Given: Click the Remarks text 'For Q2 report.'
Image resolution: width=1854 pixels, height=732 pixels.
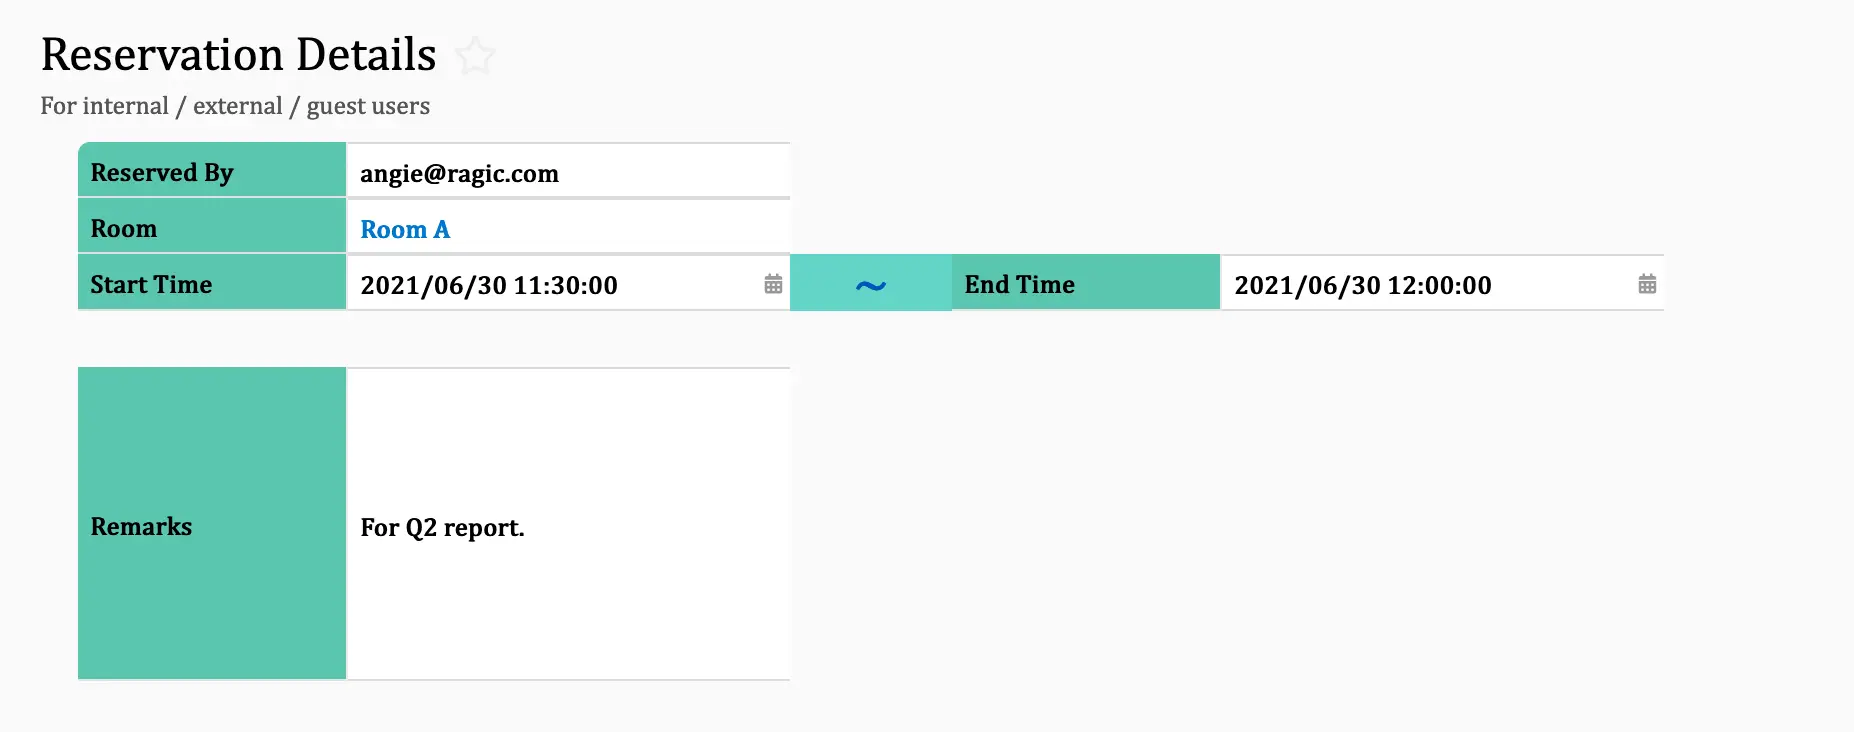Looking at the screenshot, I should coord(442,527).
